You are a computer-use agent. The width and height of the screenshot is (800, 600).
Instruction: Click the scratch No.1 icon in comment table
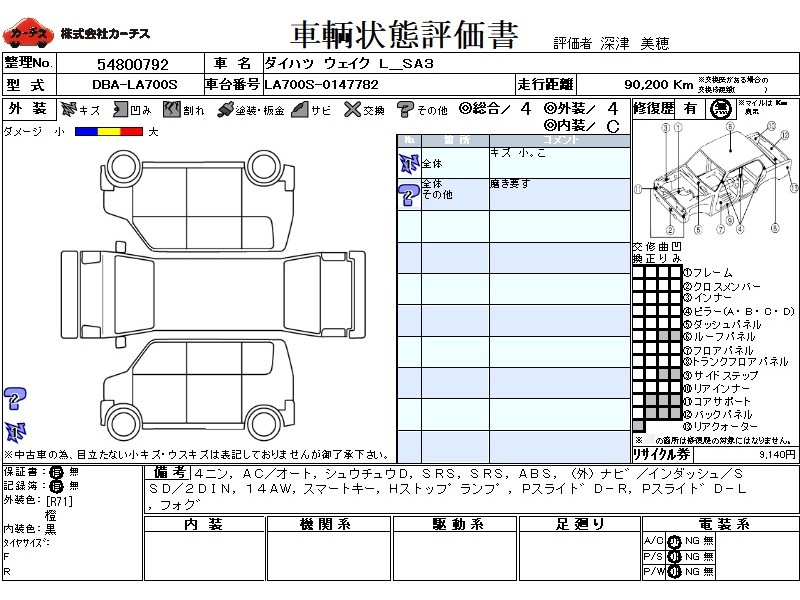pyautogui.click(x=409, y=163)
